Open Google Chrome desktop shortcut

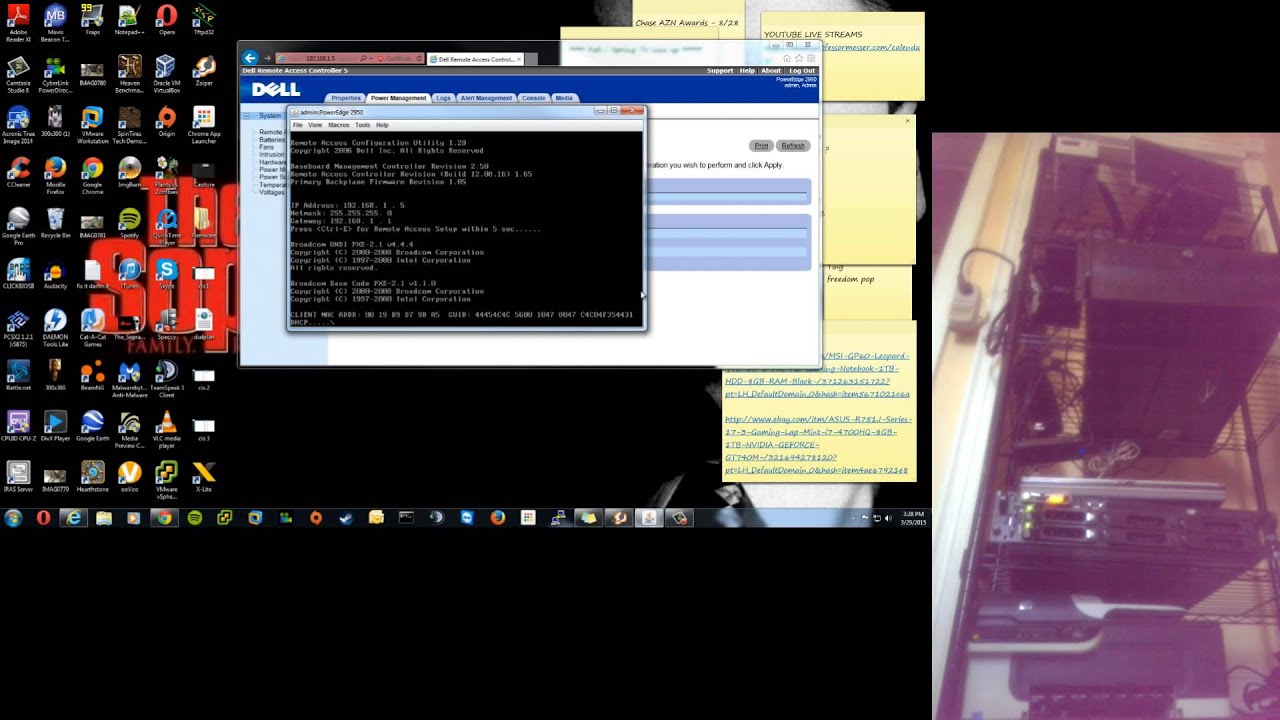pyautogui.click(x=92, y=175)
